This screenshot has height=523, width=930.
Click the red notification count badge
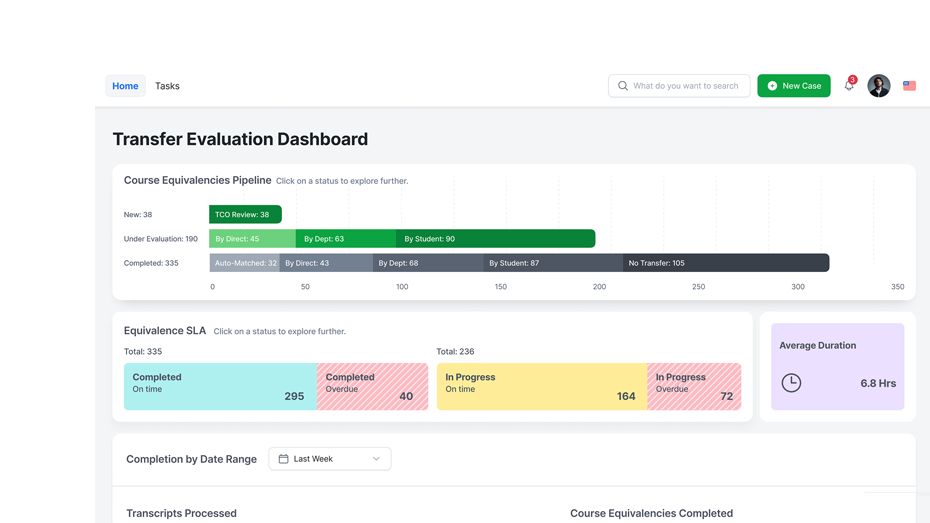(852, 79)
